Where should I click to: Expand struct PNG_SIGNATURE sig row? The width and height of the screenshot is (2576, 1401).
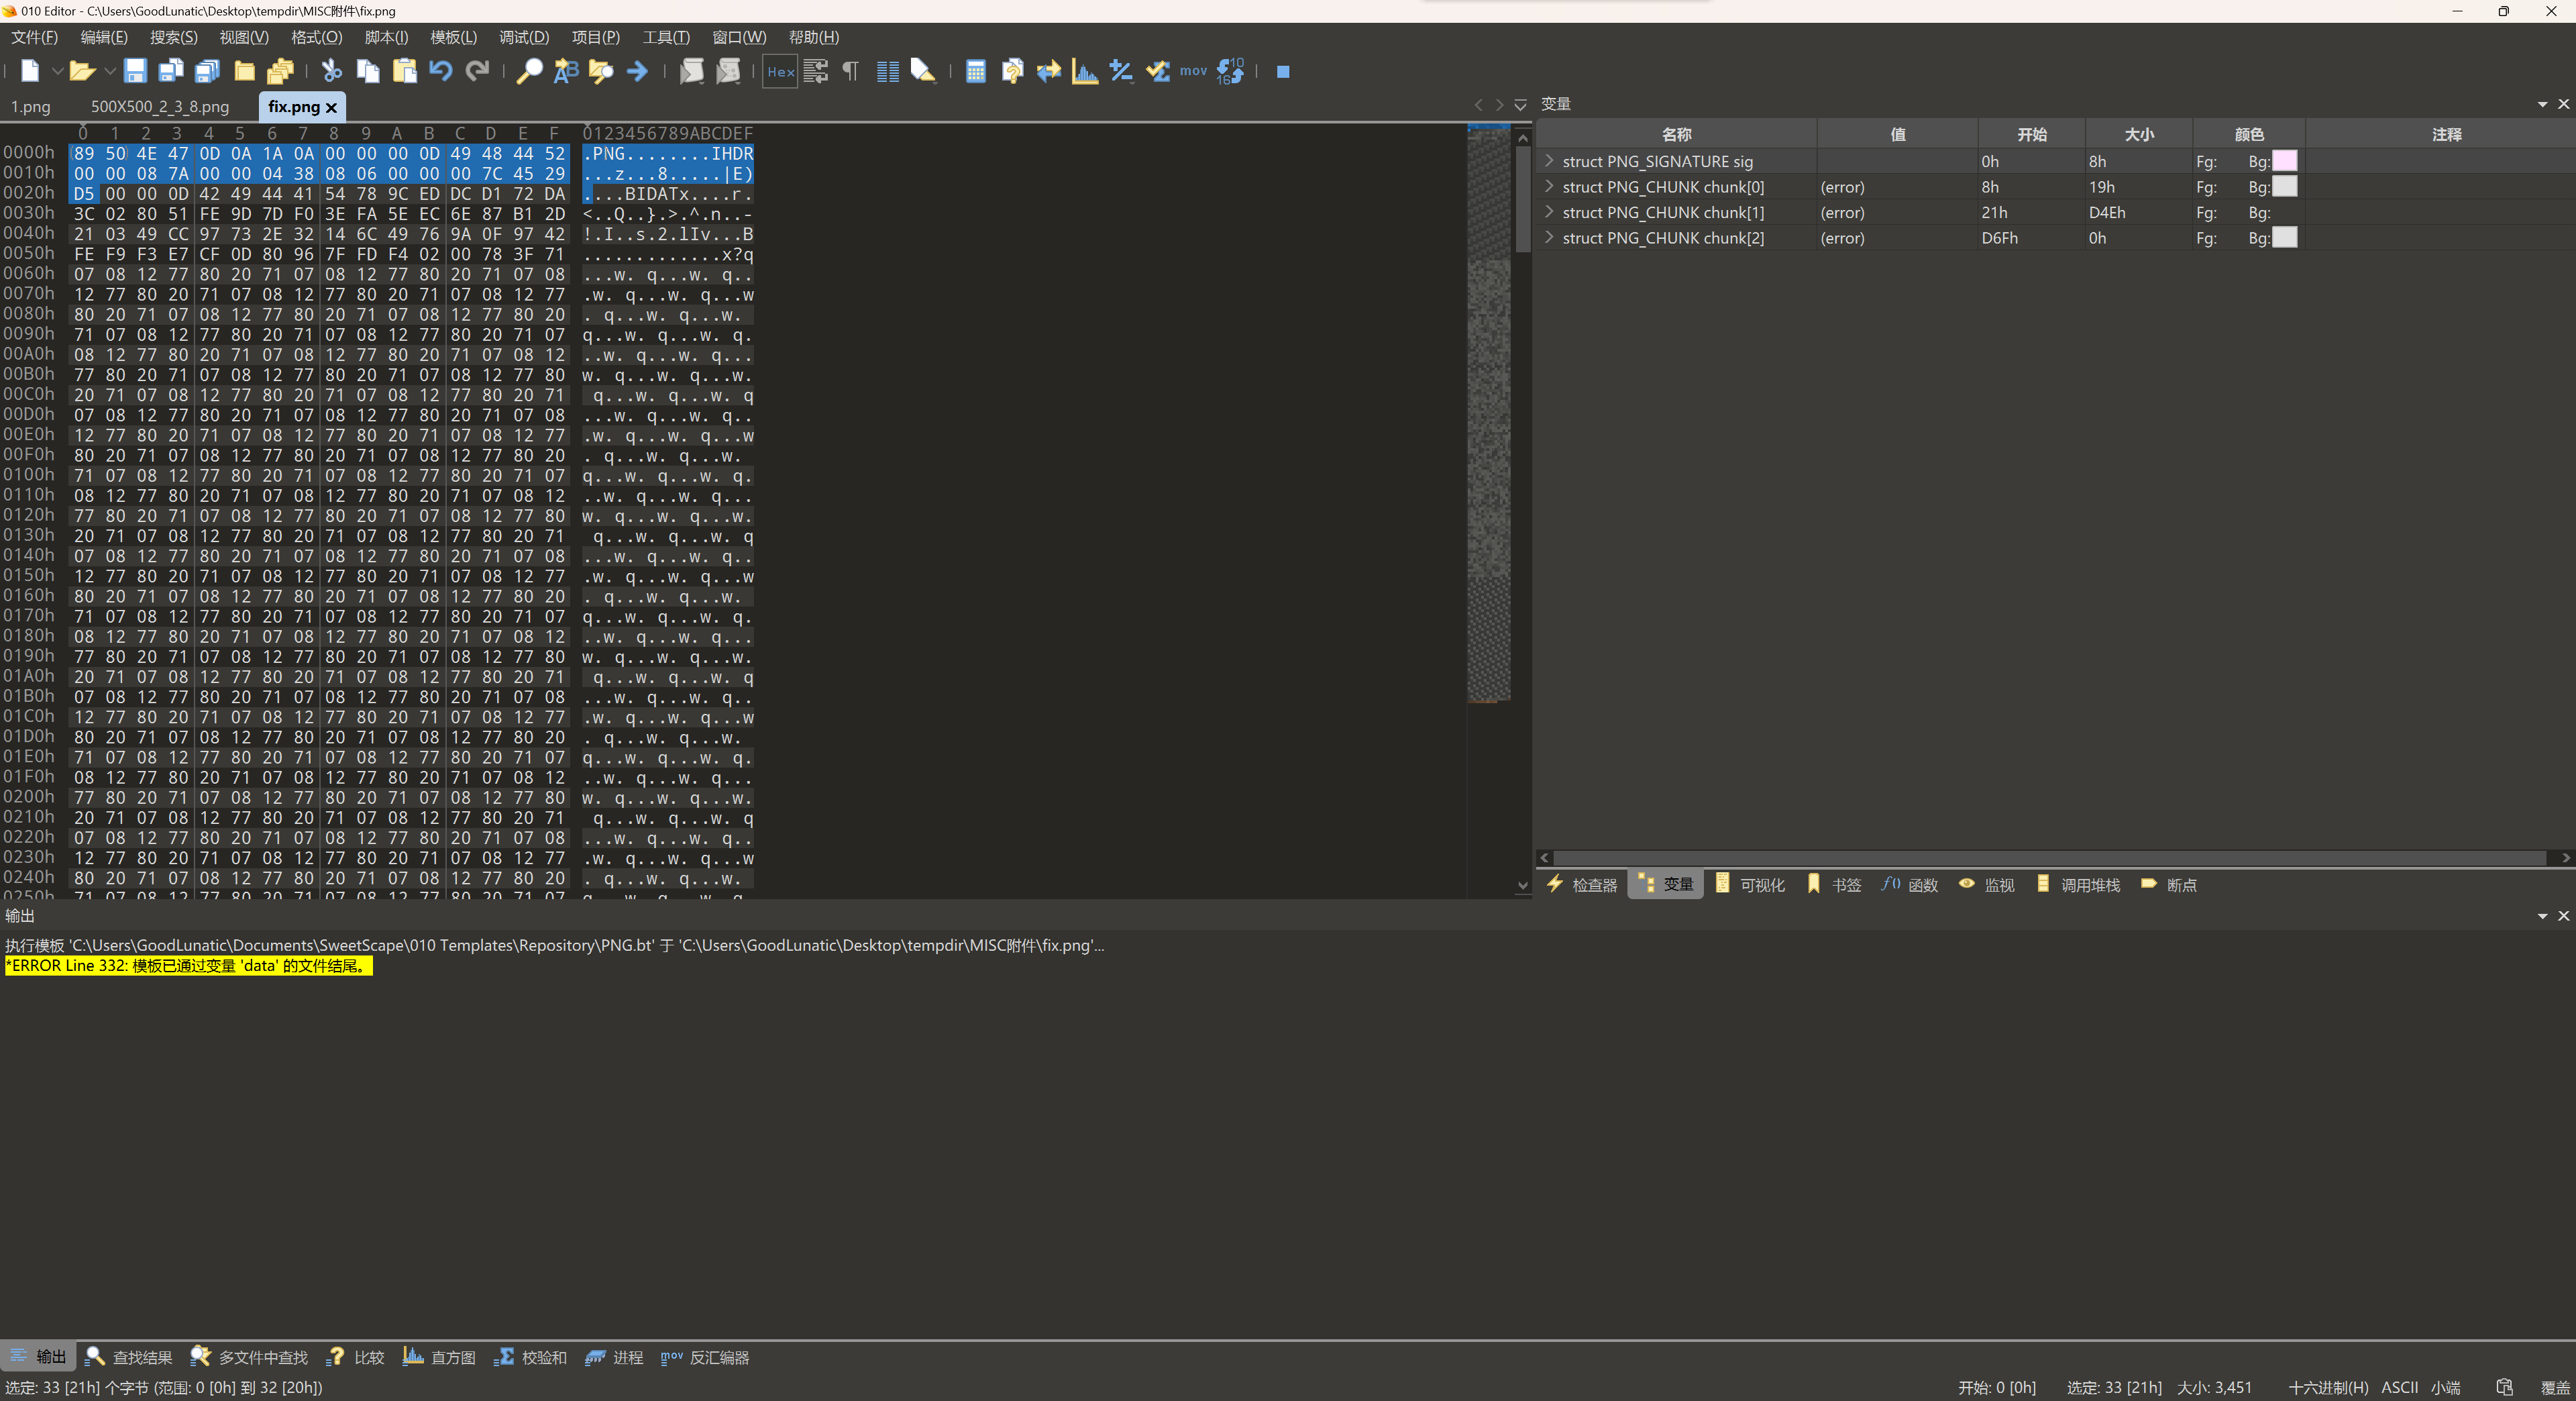tap(1549, 161)
